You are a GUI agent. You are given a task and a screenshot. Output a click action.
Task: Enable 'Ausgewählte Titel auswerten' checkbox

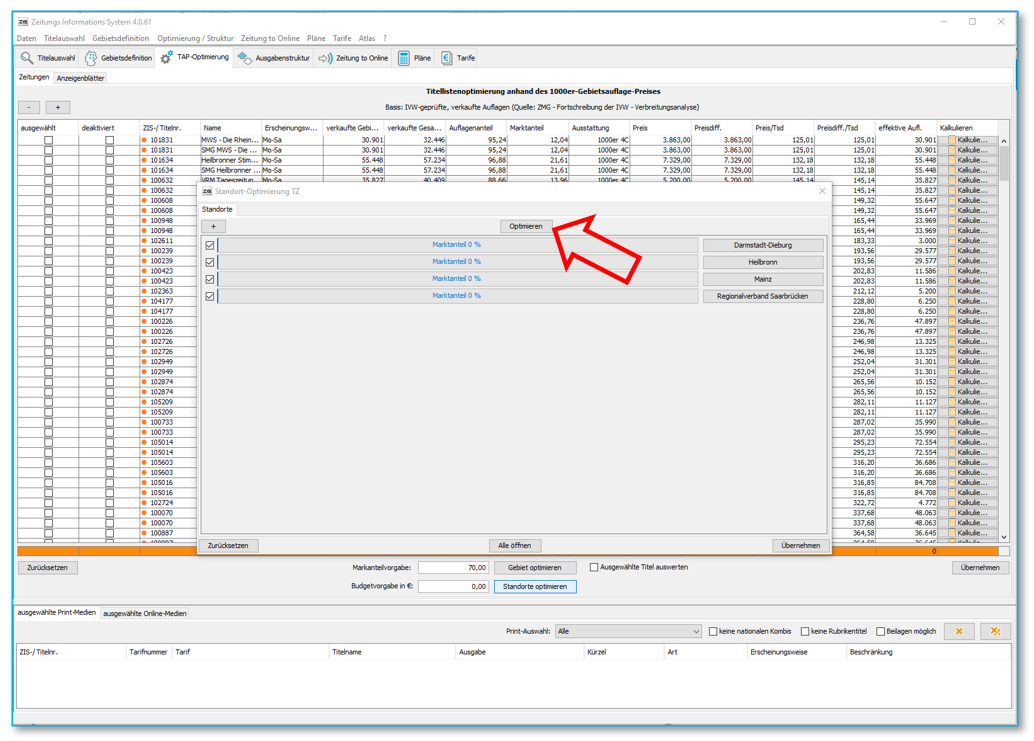pos(594,567)
